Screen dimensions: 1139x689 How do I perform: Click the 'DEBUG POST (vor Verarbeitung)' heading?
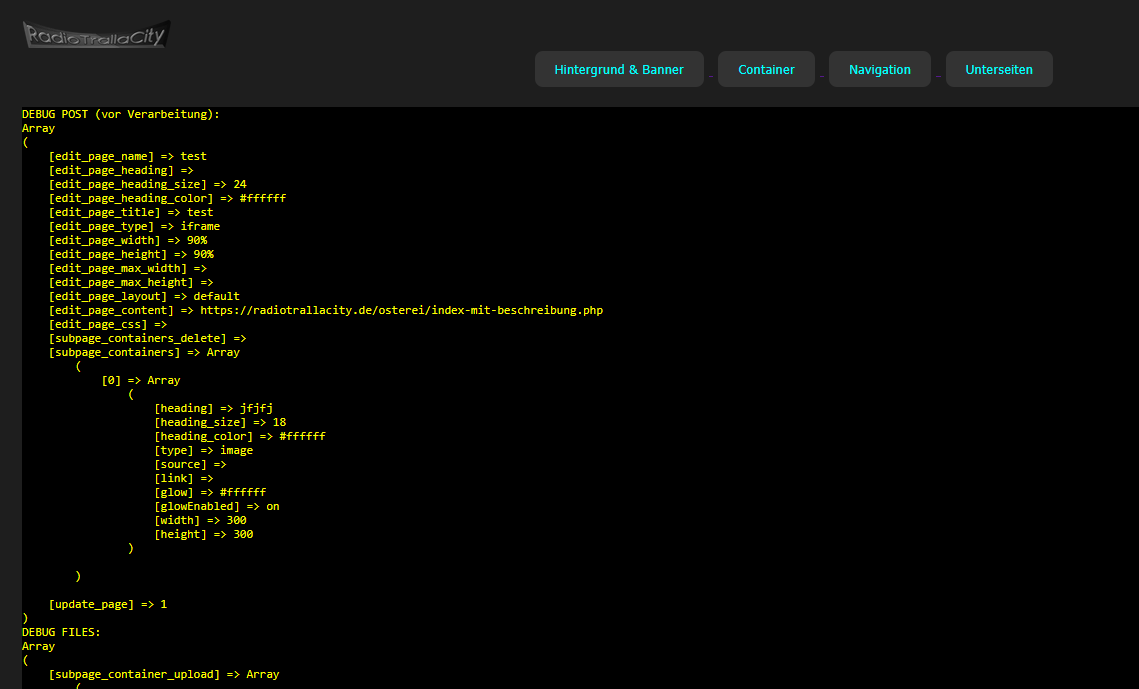pyautogui.click(x=120, y=115)
